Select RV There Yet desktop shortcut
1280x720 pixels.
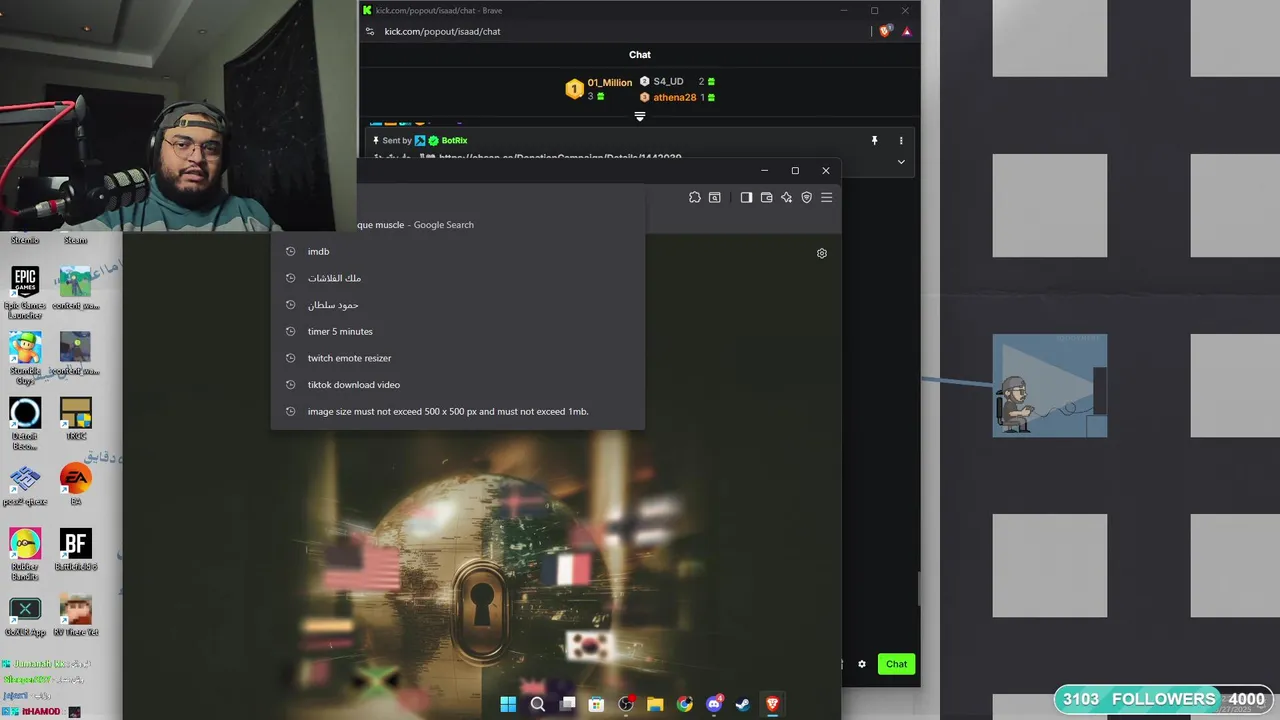(76, 616)
